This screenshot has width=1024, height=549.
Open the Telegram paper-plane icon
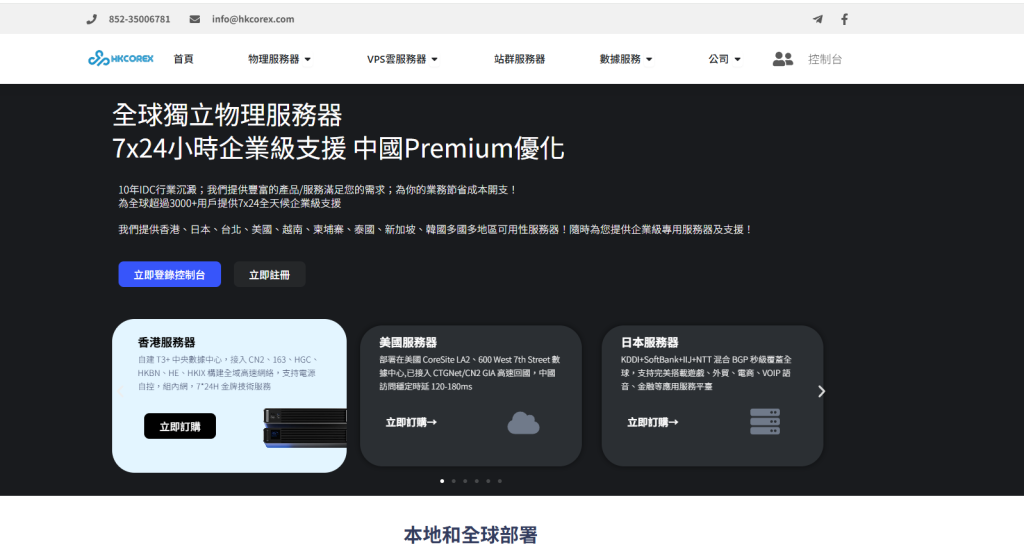[x=818, y=20]
